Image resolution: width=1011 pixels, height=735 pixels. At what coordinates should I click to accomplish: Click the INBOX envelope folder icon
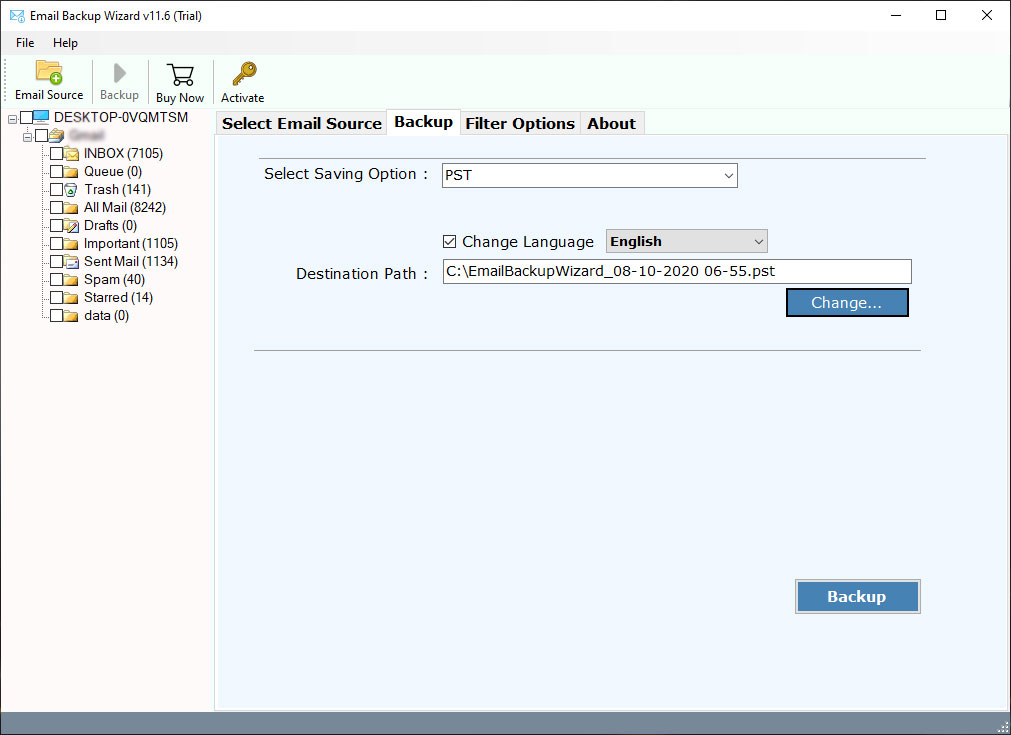pos(72,153)
